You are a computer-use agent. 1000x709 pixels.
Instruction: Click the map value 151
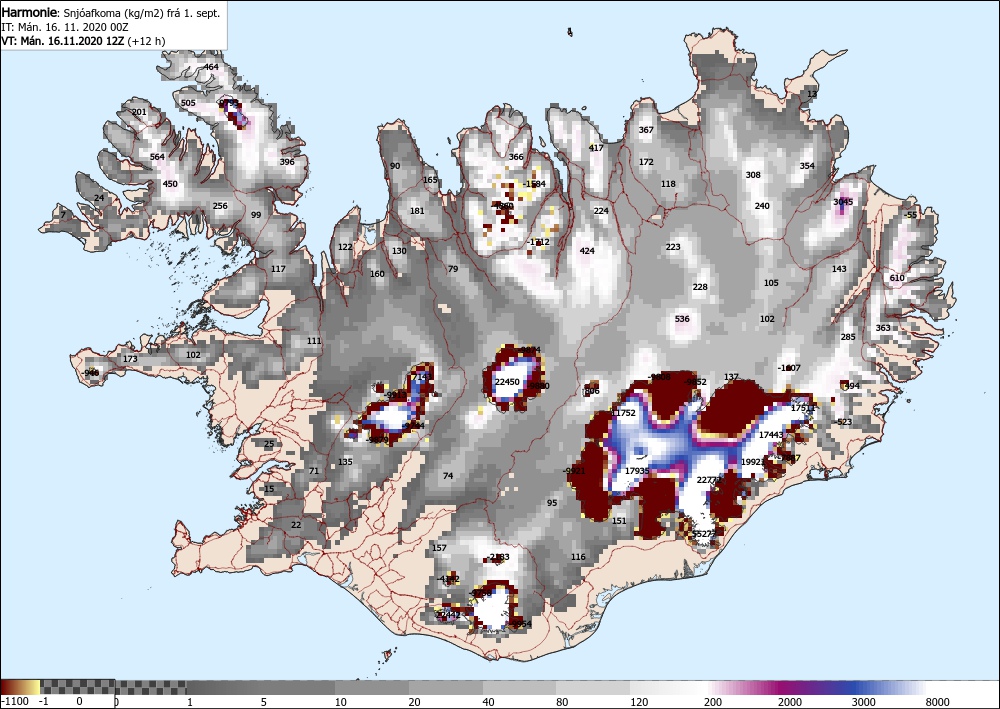(619, 521)
